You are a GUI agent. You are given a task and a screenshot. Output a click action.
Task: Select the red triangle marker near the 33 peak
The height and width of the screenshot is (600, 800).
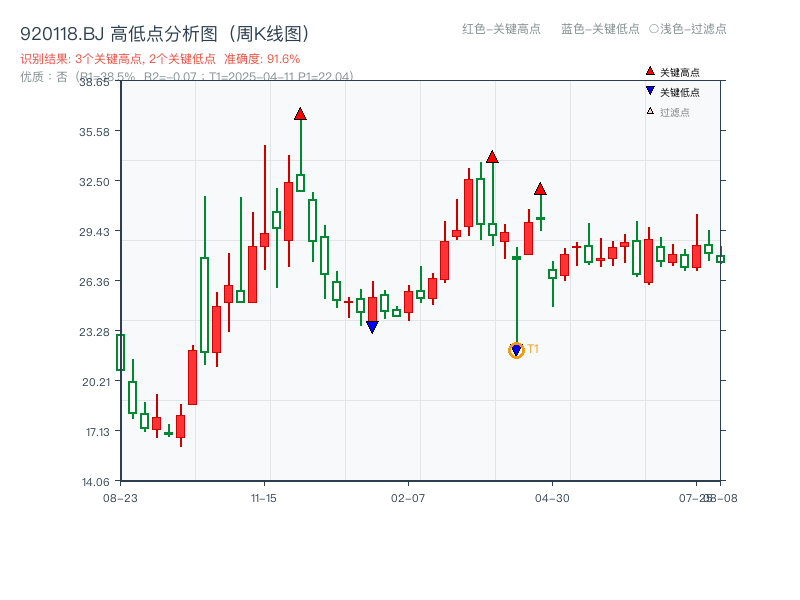click(491, 155)
